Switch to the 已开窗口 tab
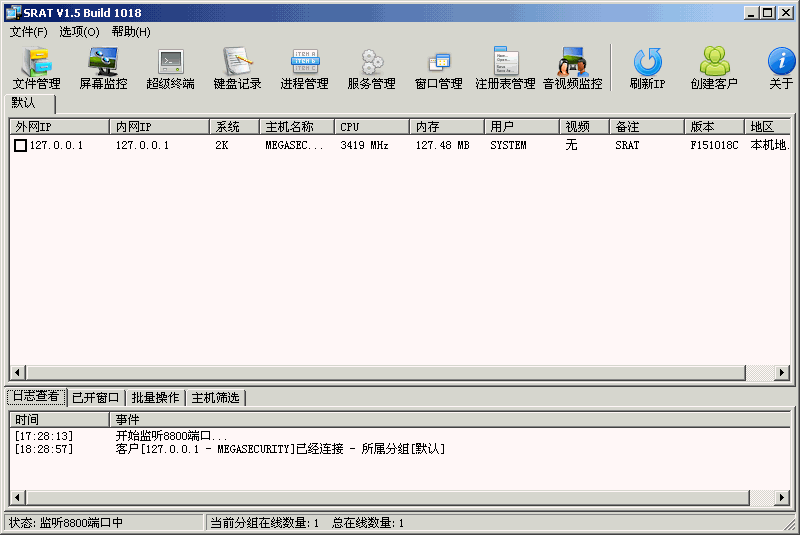This screenshot has width=800, height=535. pyautogui.click(x=95, y=397)
